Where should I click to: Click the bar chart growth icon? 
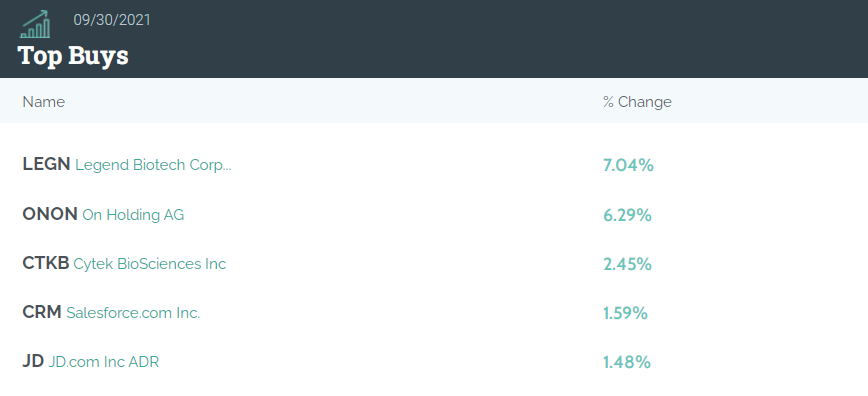point(35,24)
